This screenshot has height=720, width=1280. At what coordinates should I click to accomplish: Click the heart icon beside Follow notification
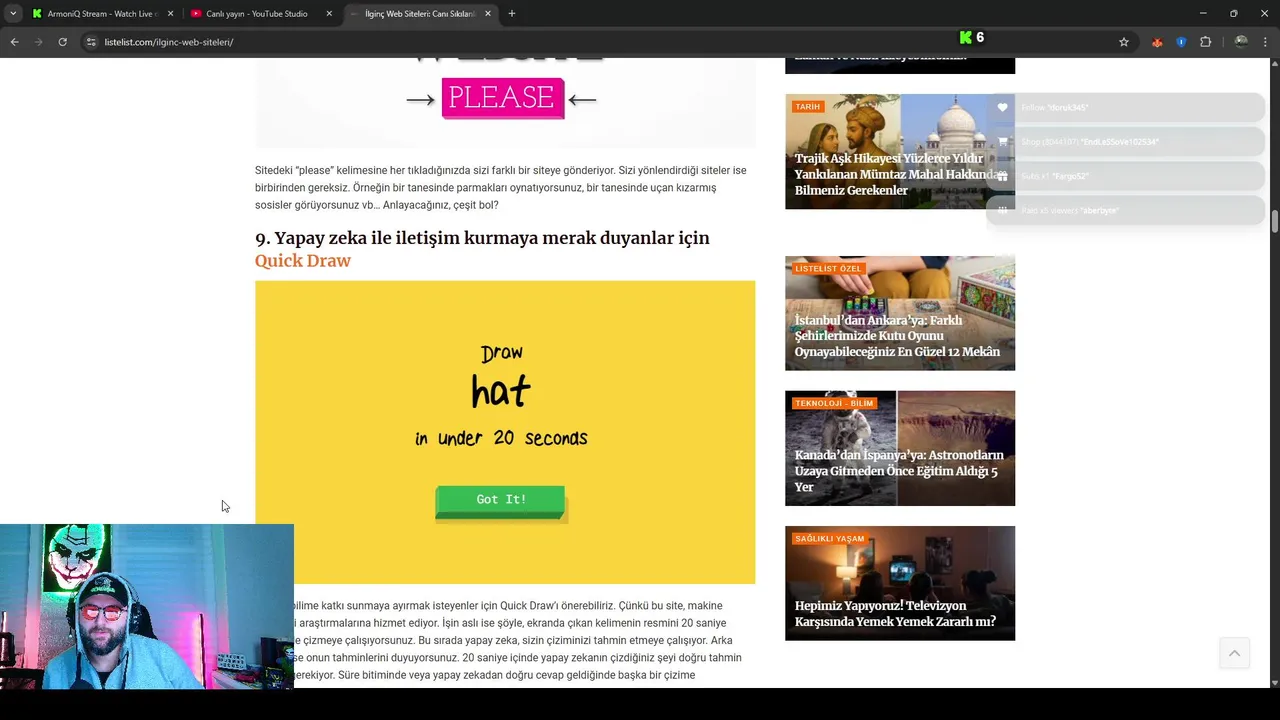(1002, 107)
